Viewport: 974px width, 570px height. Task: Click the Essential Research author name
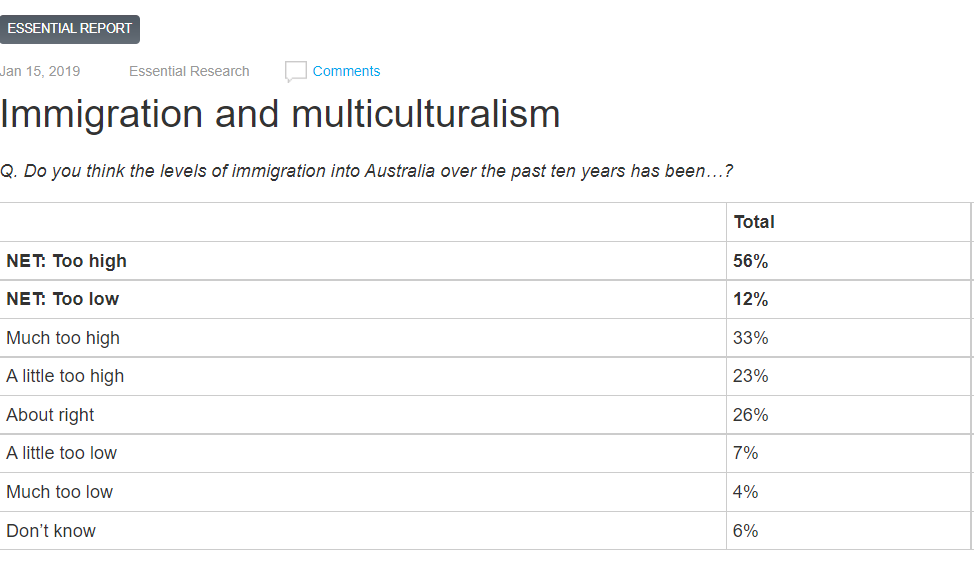(189, 71)
